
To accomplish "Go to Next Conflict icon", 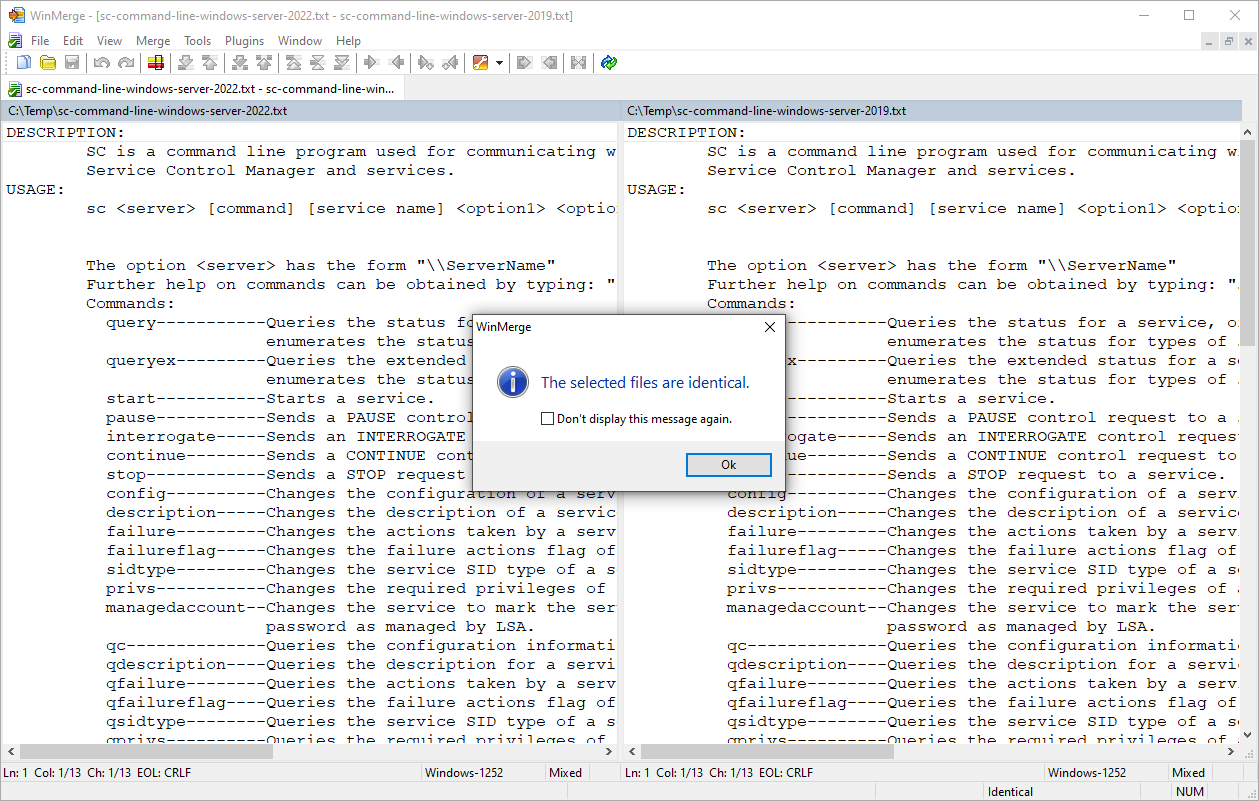I will [239, 63].
